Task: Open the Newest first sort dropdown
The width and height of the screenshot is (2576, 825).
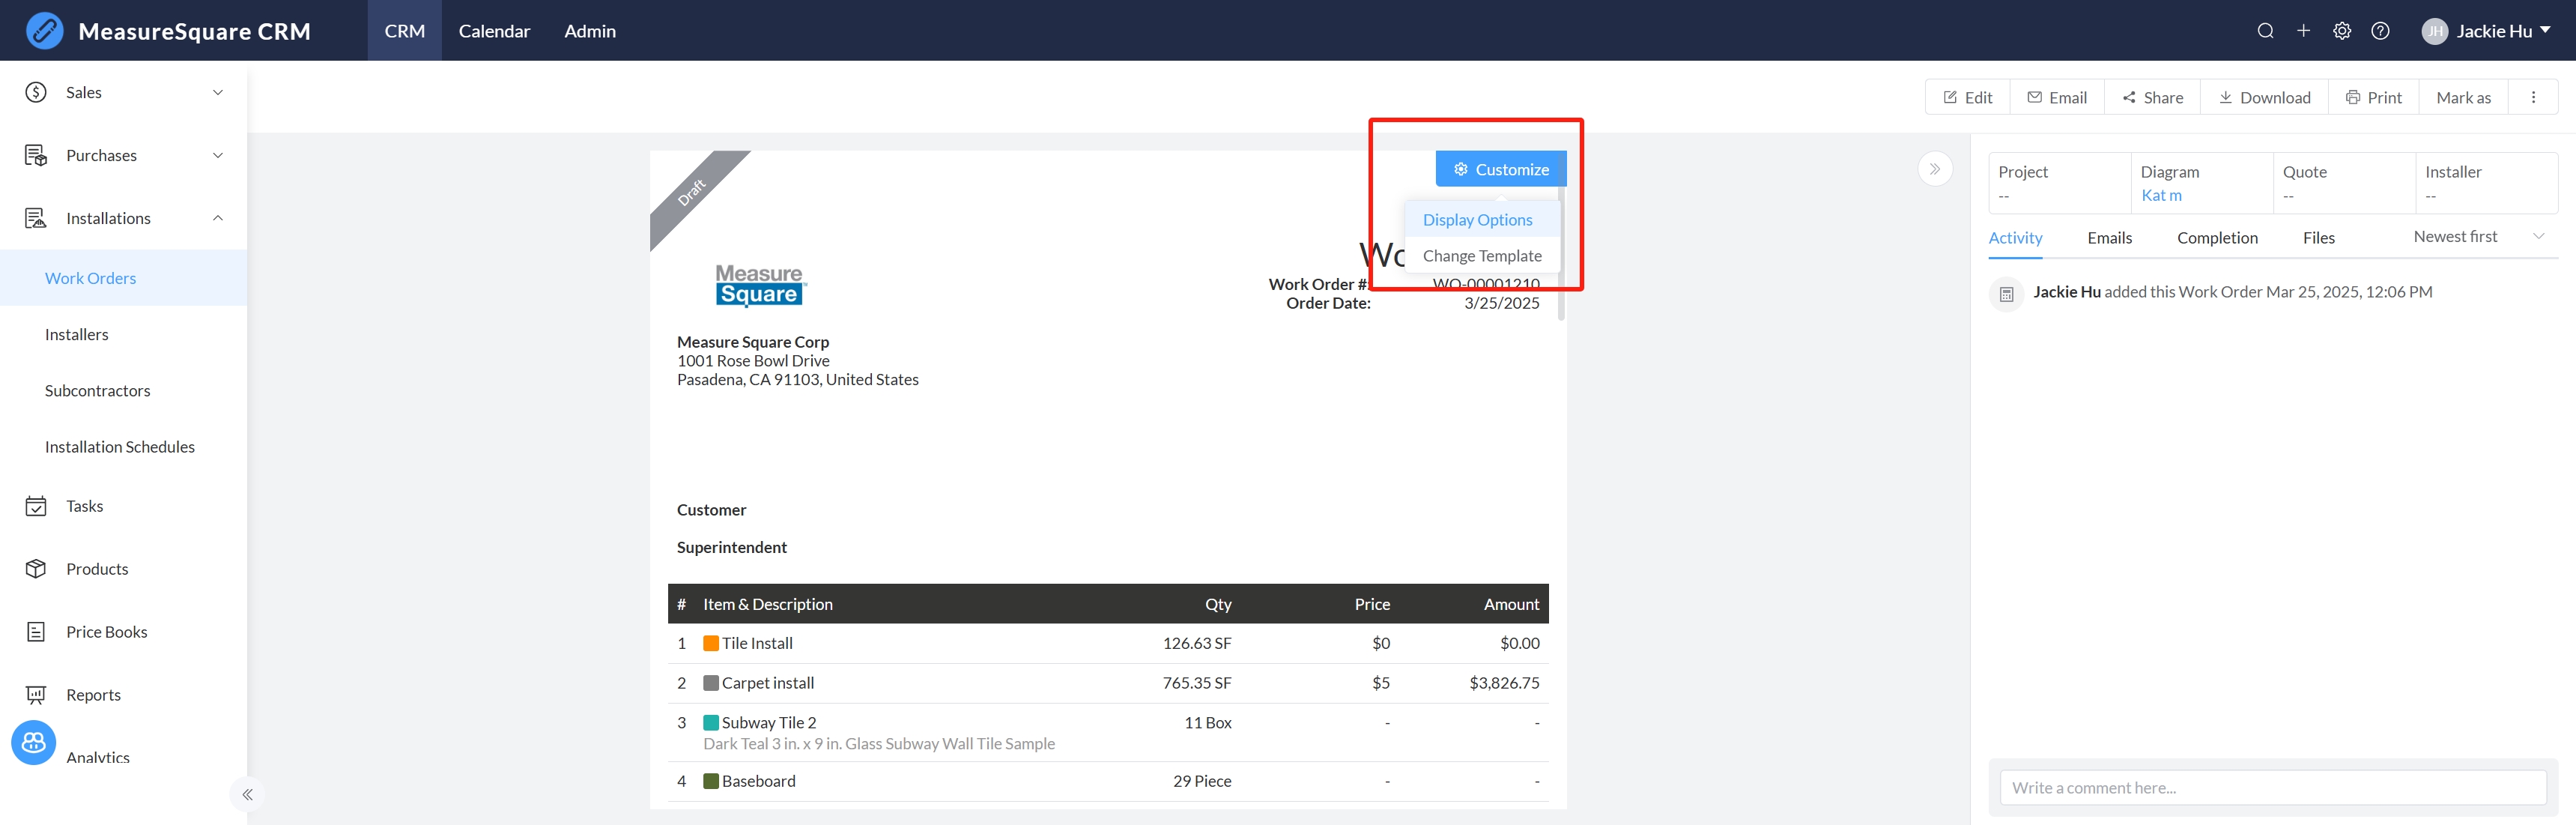Action: click(x=2477, y=237)
